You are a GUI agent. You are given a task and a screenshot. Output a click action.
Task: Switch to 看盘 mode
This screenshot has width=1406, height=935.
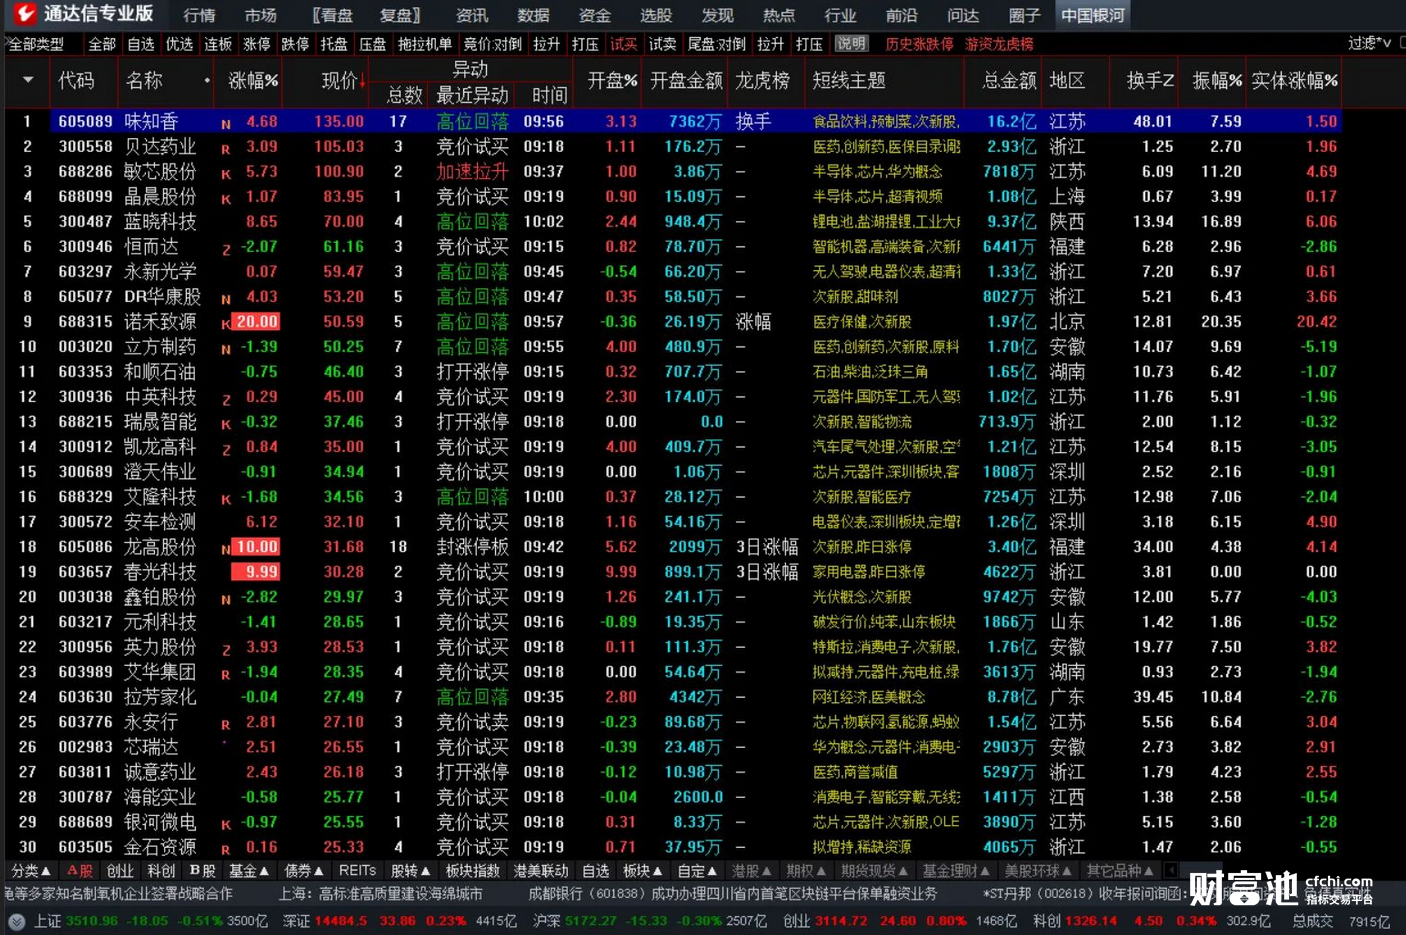(x=332, y=15)
